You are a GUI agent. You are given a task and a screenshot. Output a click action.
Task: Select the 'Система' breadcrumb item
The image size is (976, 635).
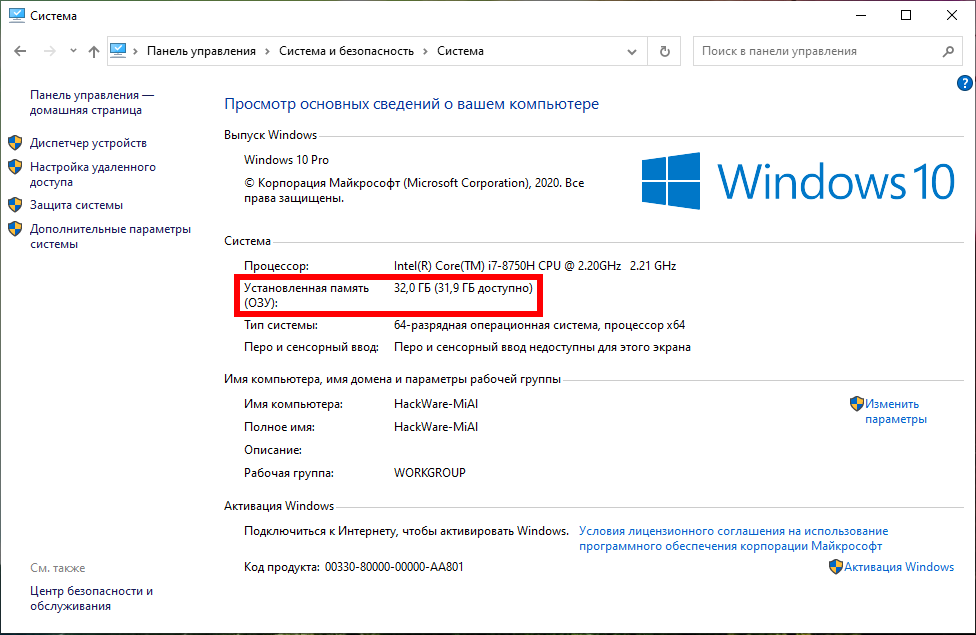tap(460, 51)
